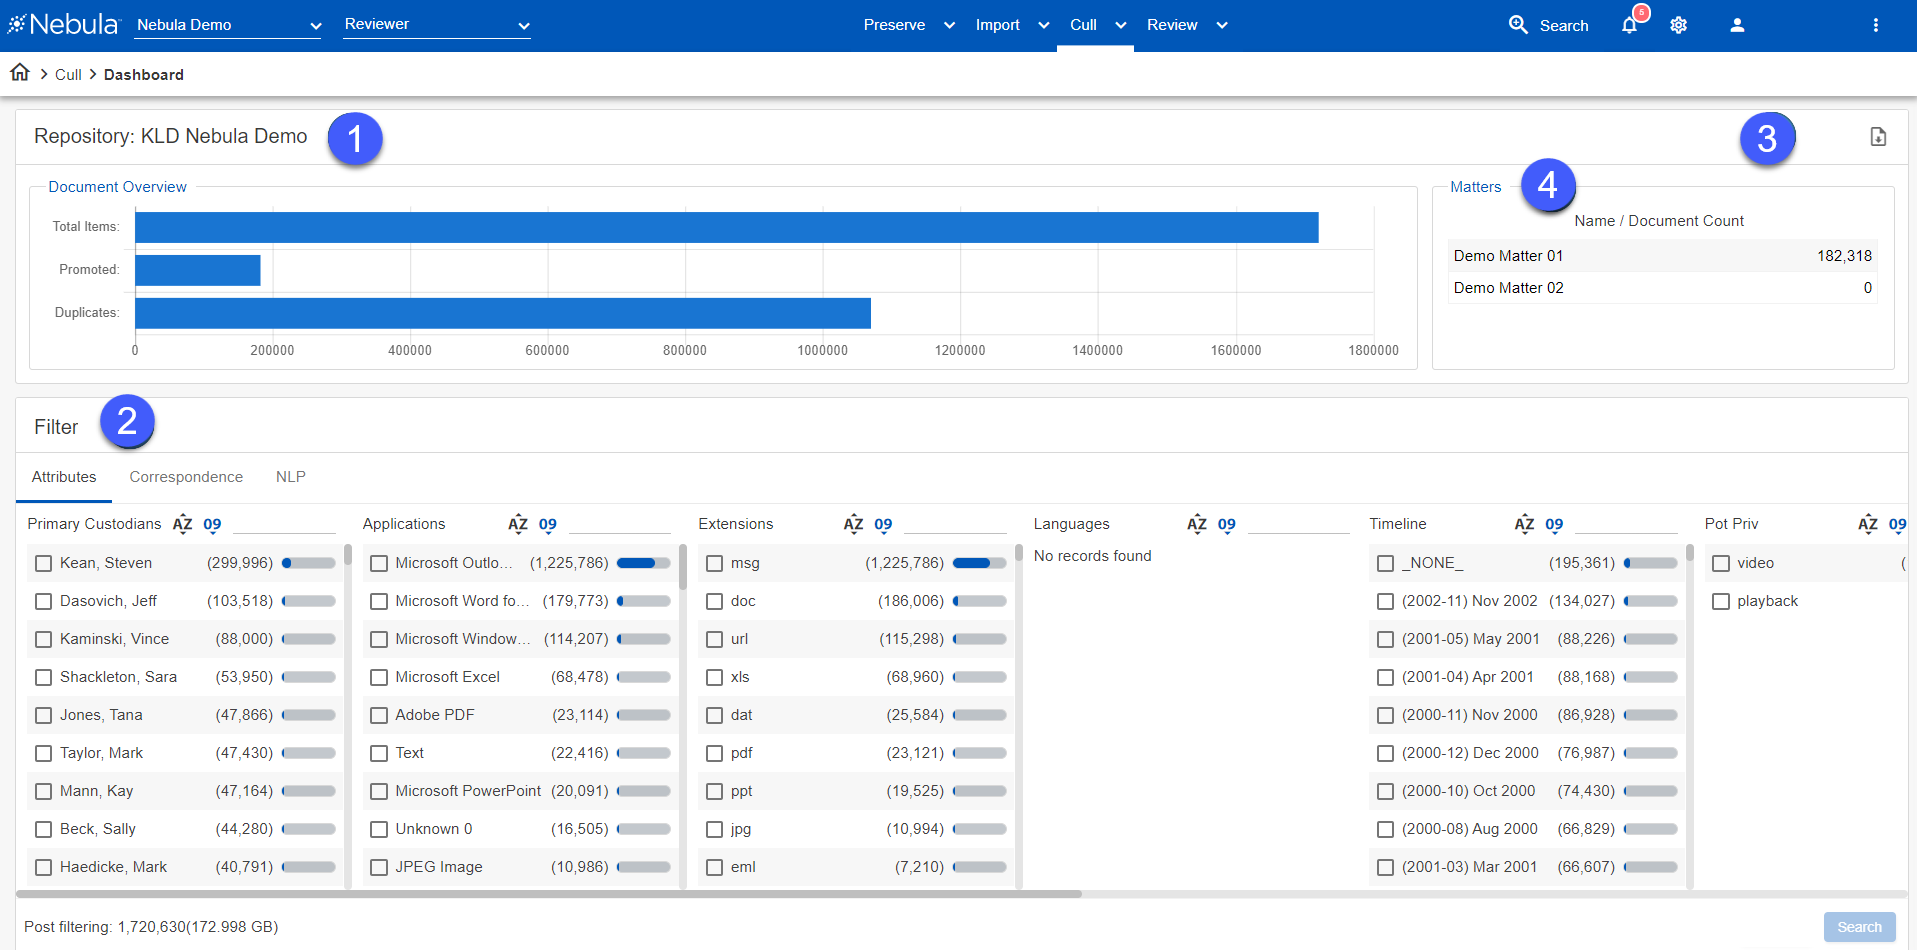The image size is (1917, 950).
Task: Click the Search magnifier icon in top bar
Action: point(1518,25)
